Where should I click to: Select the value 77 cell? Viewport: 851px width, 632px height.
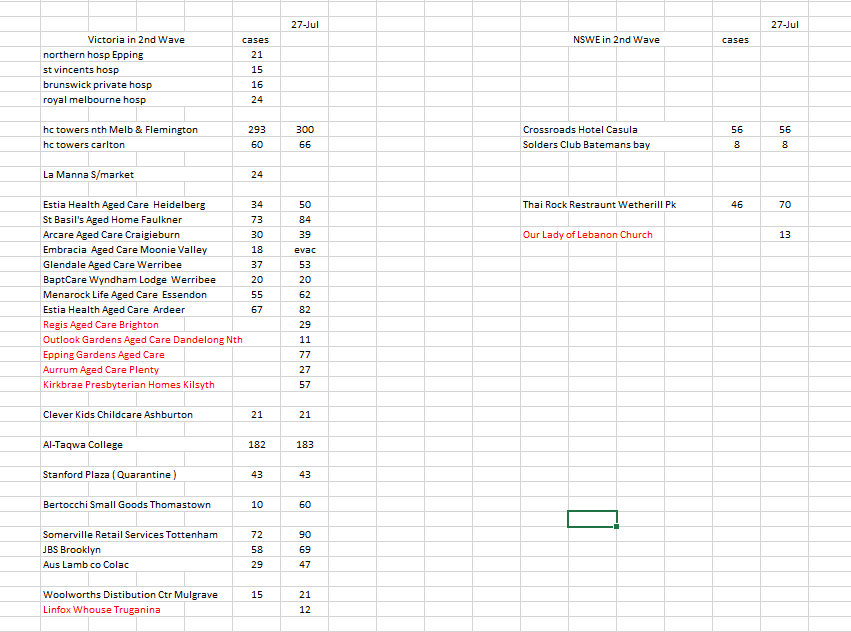[304, 355]
